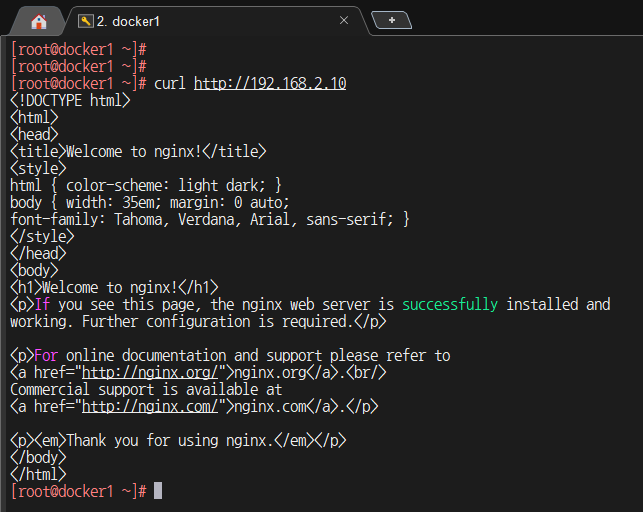Open the http://nginx.org/ link

[150, 373]
